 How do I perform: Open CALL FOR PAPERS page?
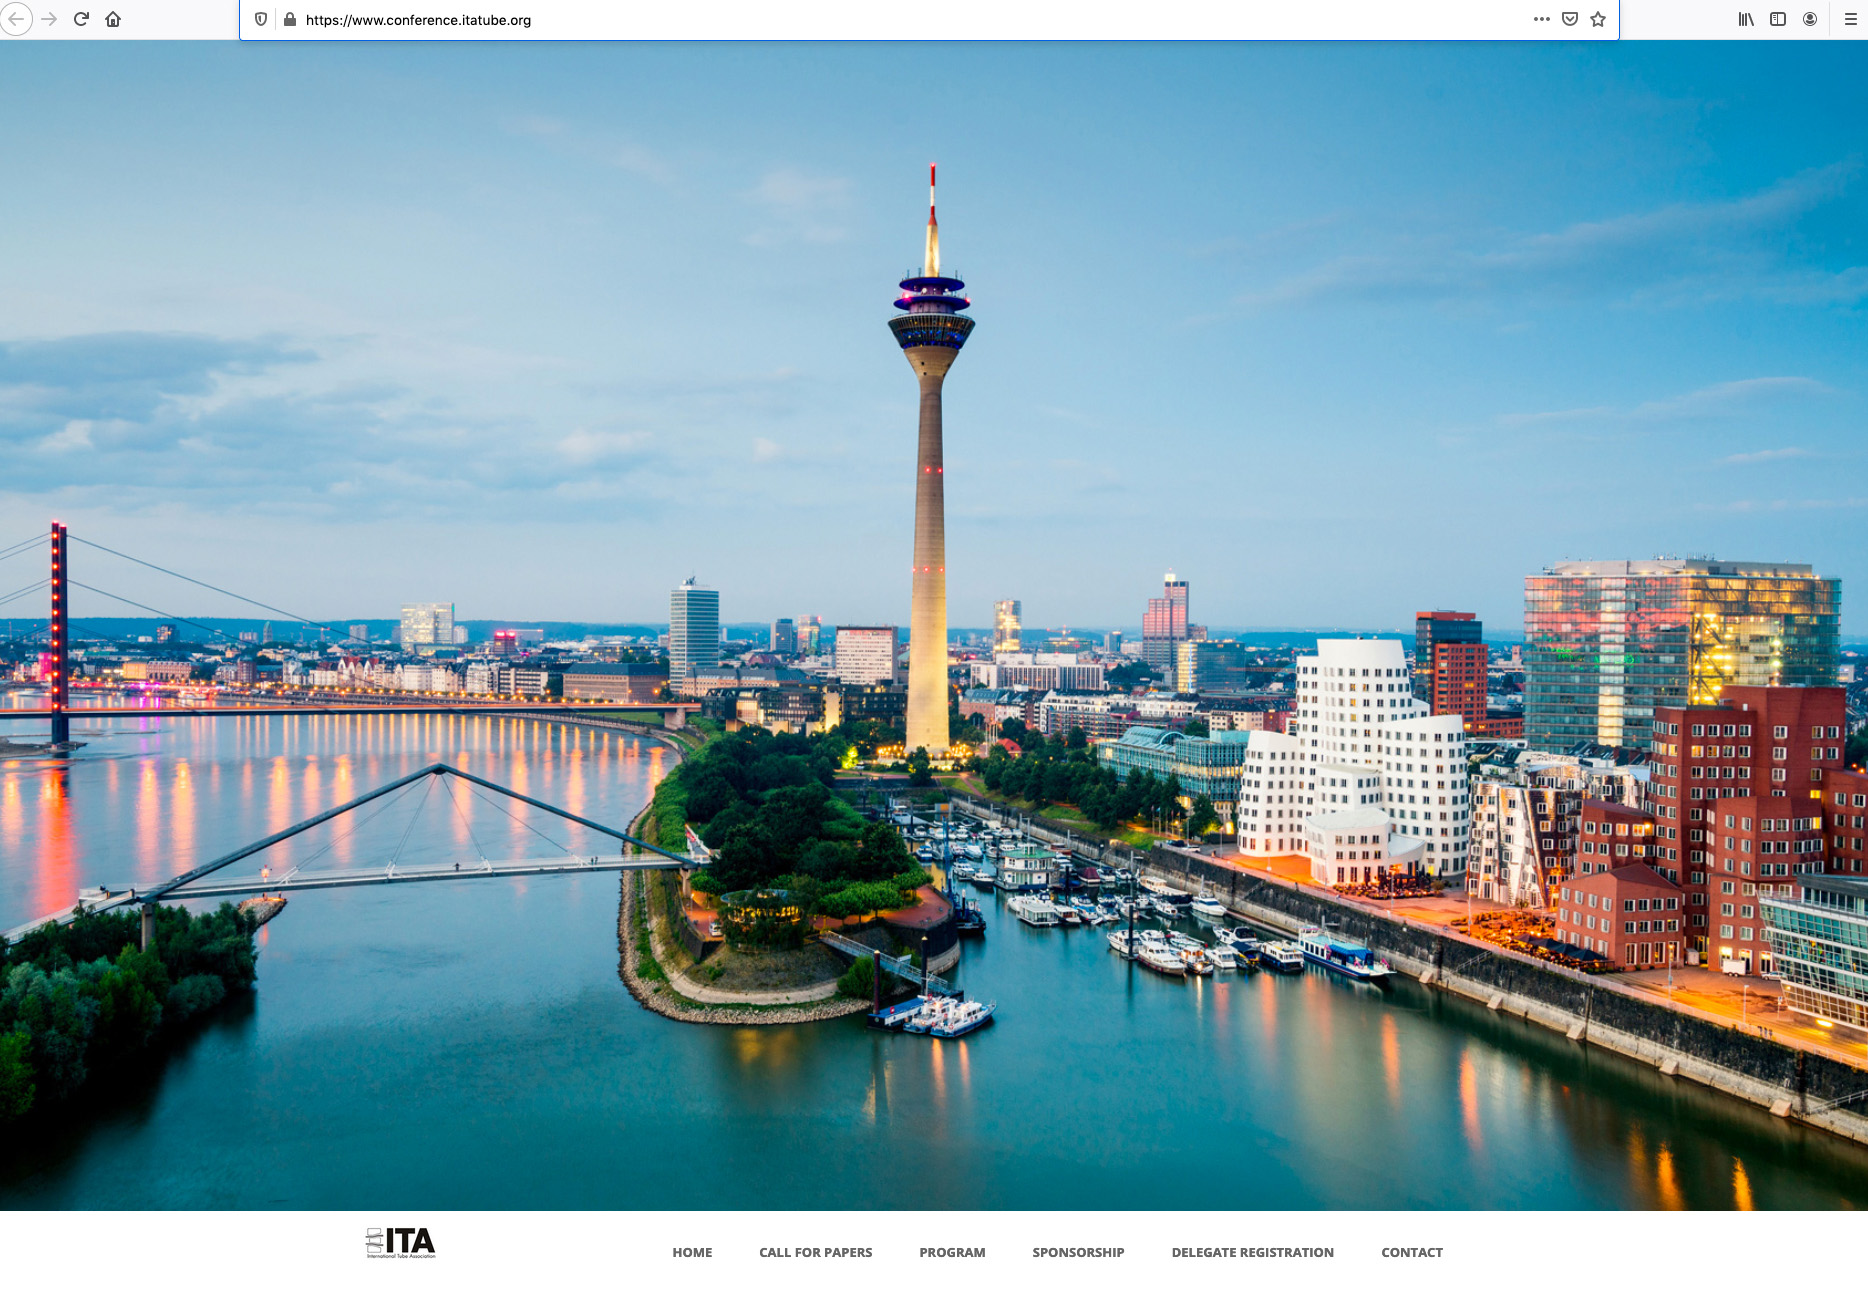point(815,1252)
